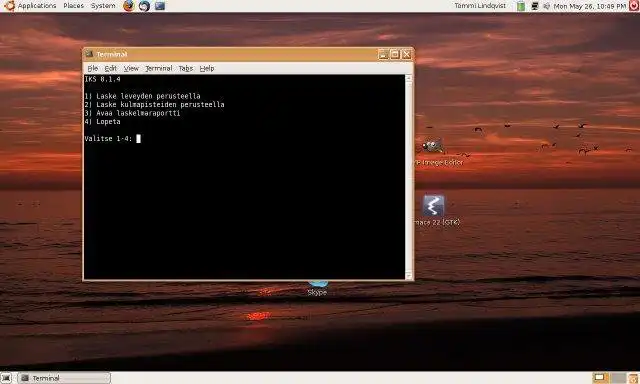
Task: Open the Terminal Edit menu
Action: 111,68
